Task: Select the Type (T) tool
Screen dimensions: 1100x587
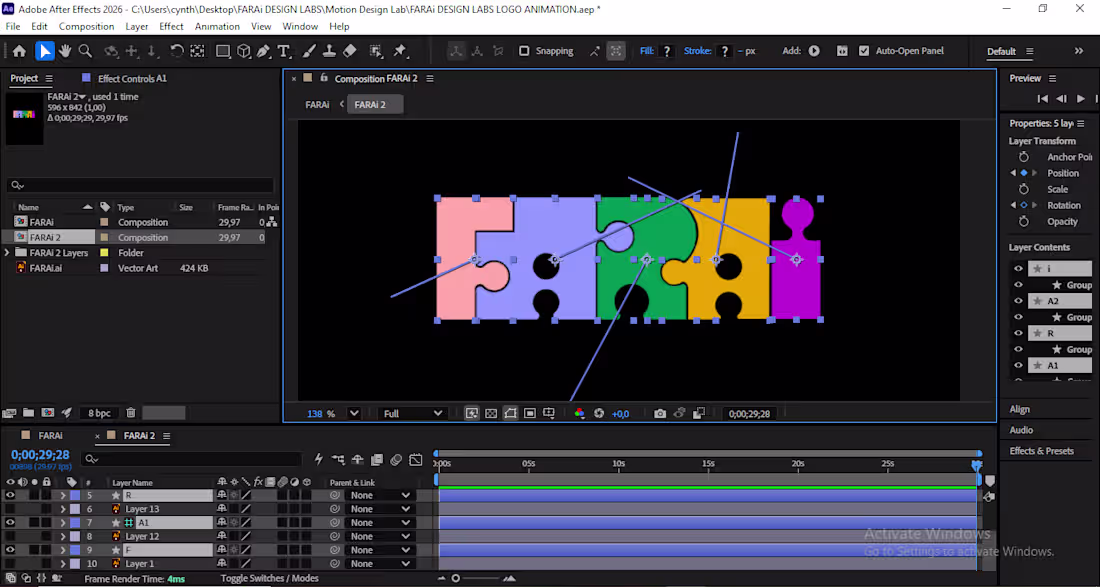Action: 283,51
